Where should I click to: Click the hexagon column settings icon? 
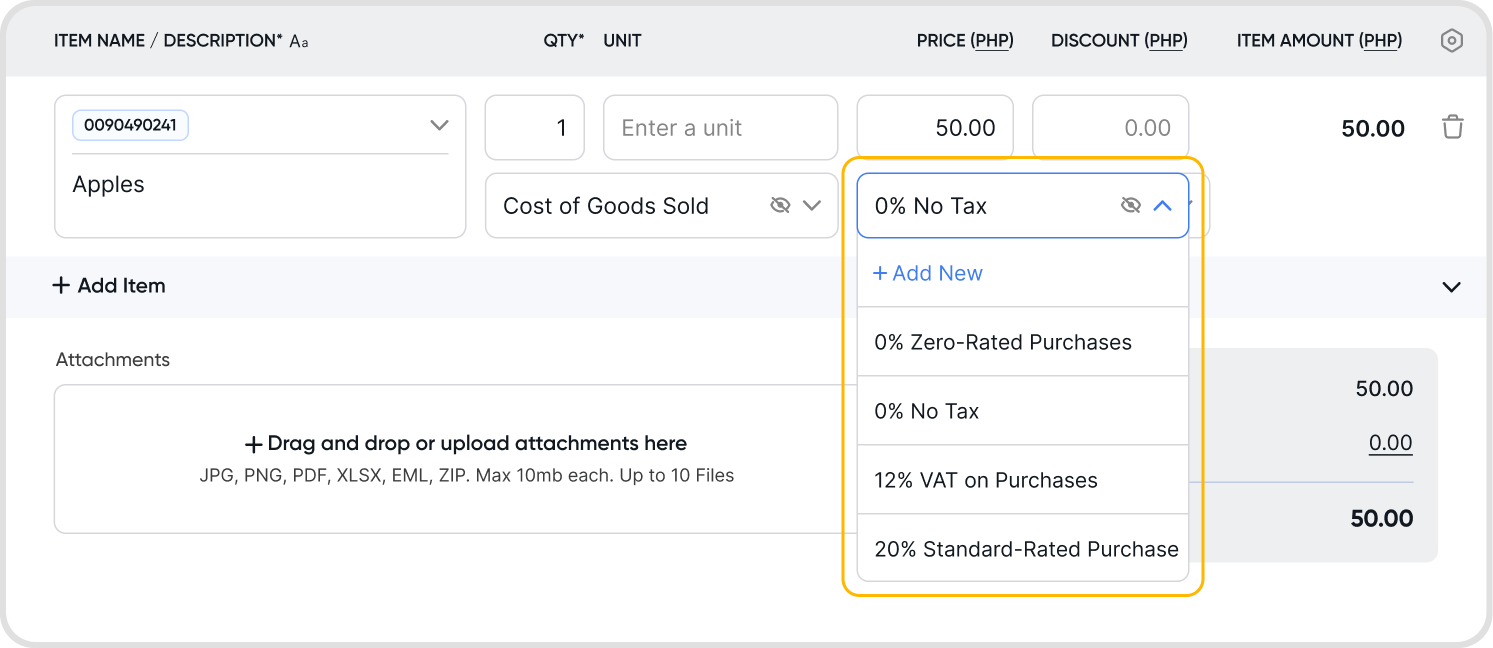[x=1451, y=41]
